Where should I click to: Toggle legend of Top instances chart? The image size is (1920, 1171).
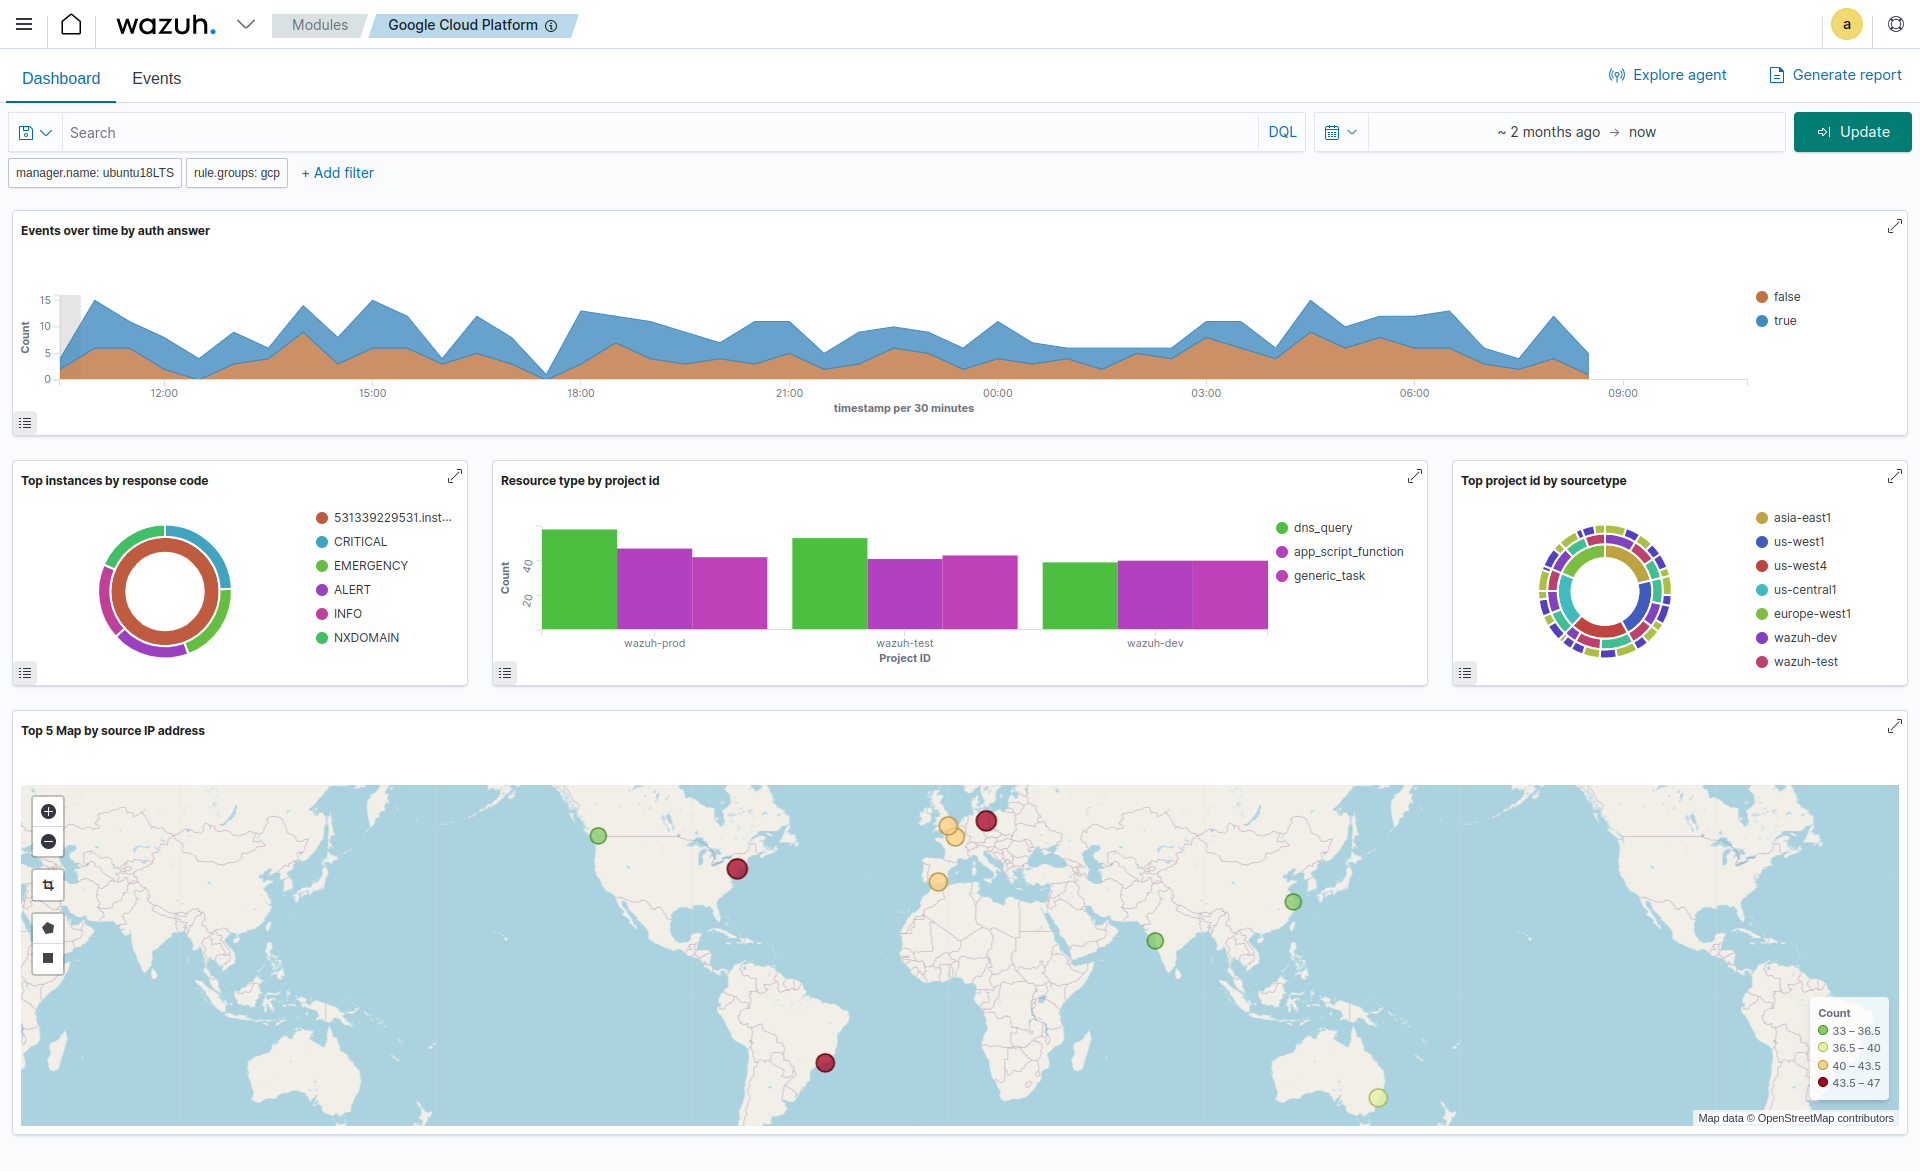[x=26, y=673]
